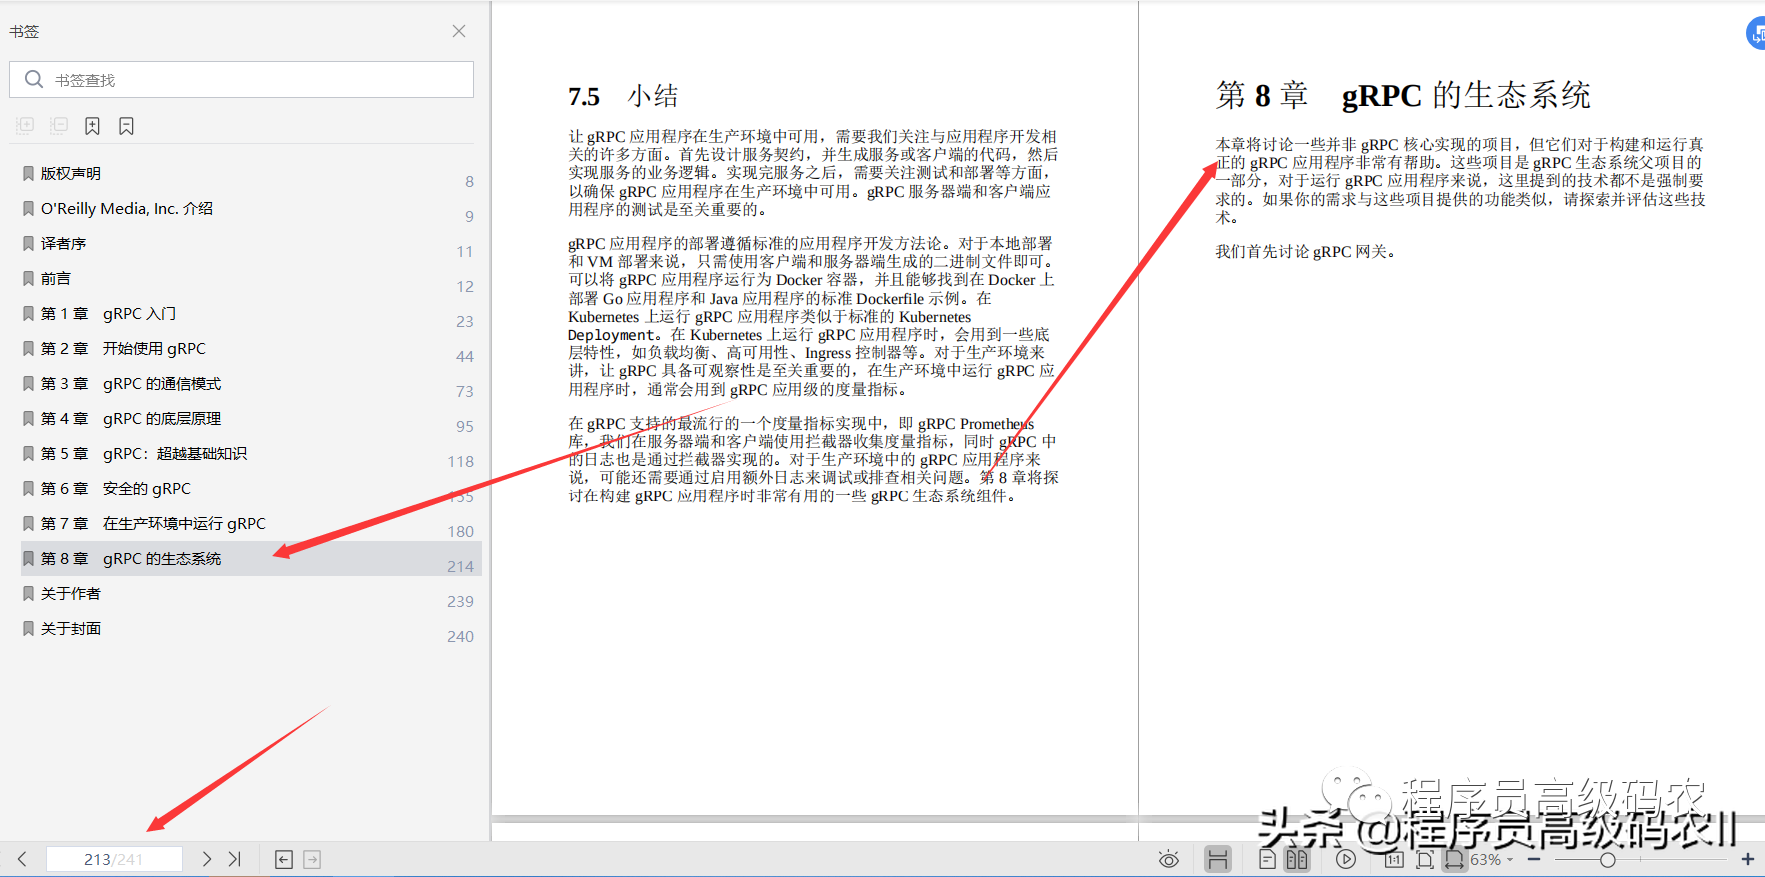Viewport: 1765px width, 877px height.
Task: Click the magnifier icon in bookmark search
Action: pos(34,79)
